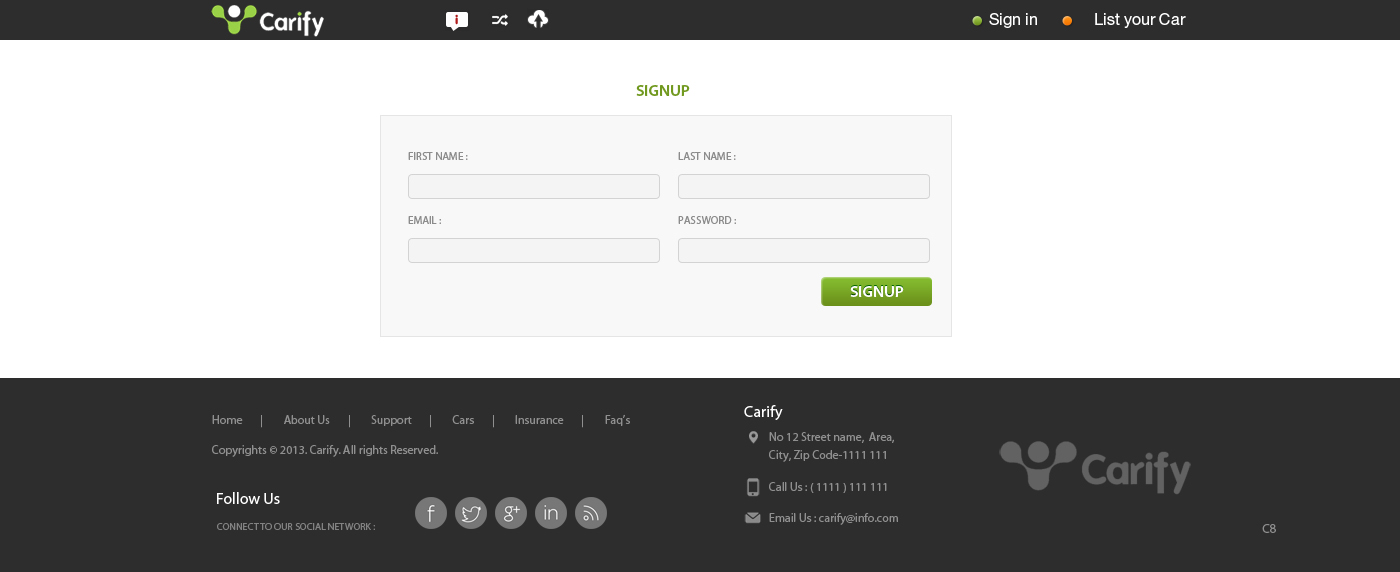The image size is (1400, 572).
Task: Focus the Password input field
Action: click(804, 251)
